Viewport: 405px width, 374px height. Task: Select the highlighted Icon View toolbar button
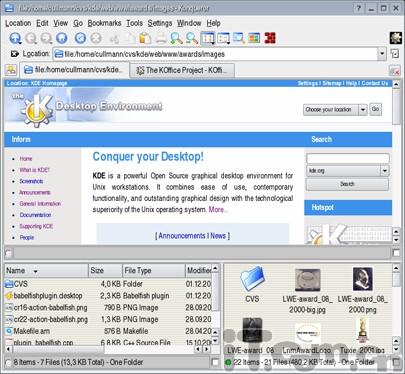tap(208, 38)
